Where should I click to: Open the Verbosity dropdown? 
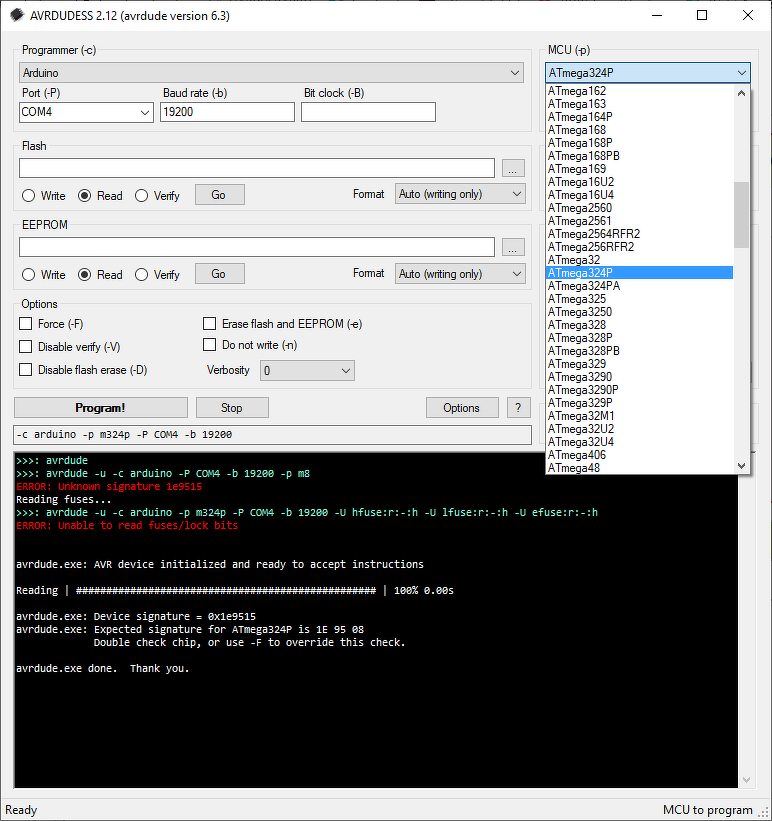[307, 371]
